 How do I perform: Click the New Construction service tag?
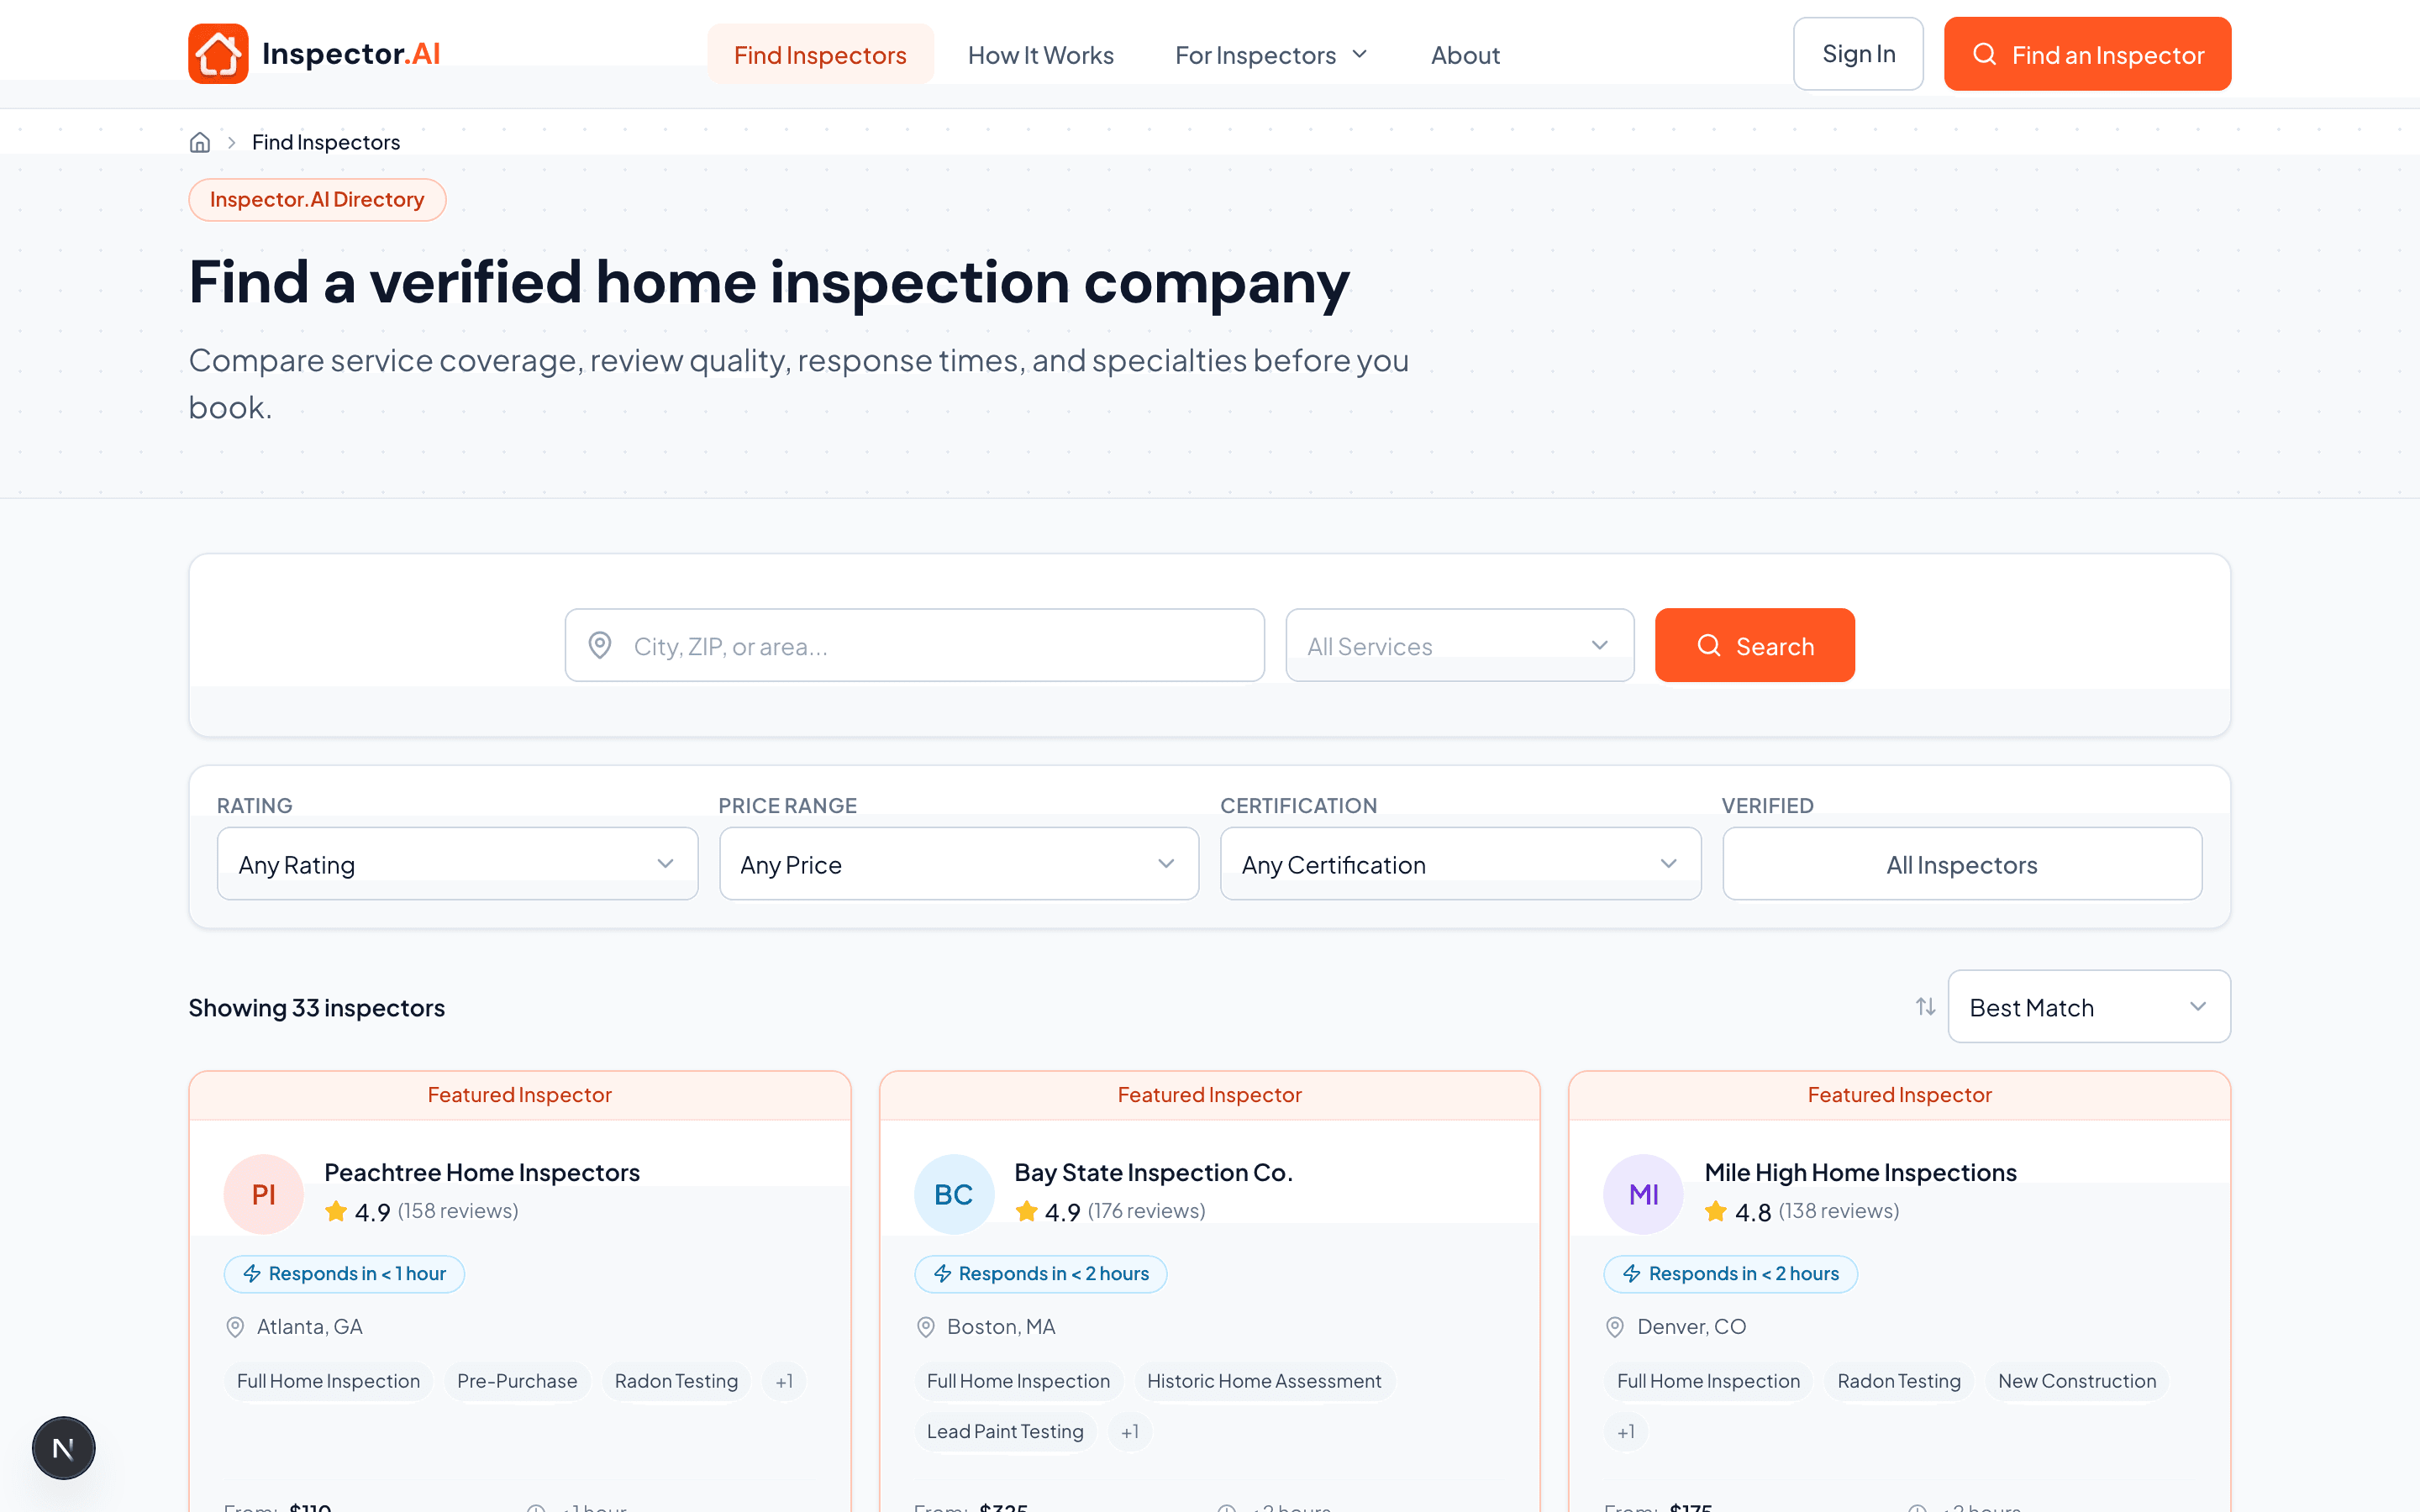pyautogui.click(x=2077, y=1381)
